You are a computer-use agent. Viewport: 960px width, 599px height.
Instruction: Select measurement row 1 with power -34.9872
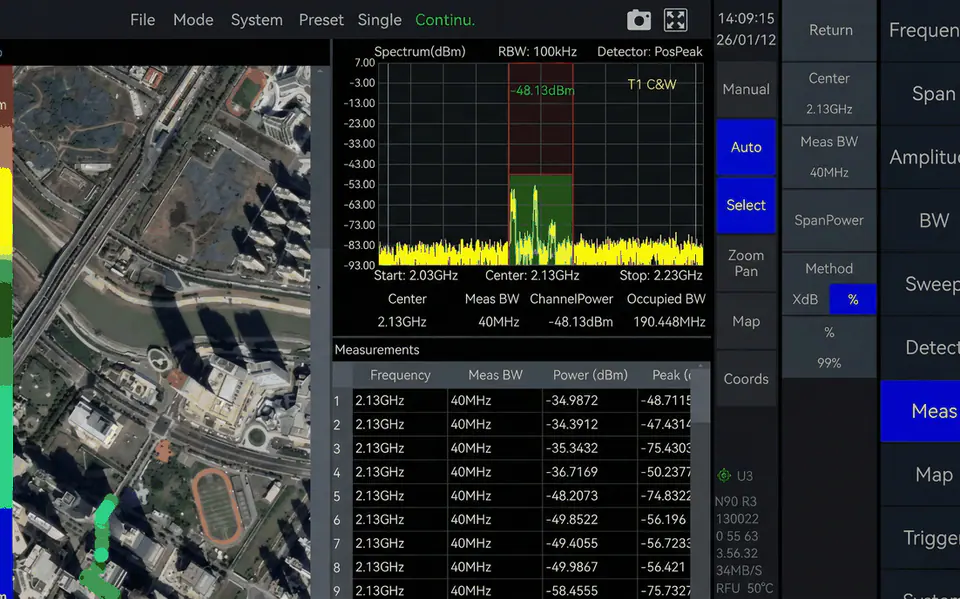(x=513, y=401)
